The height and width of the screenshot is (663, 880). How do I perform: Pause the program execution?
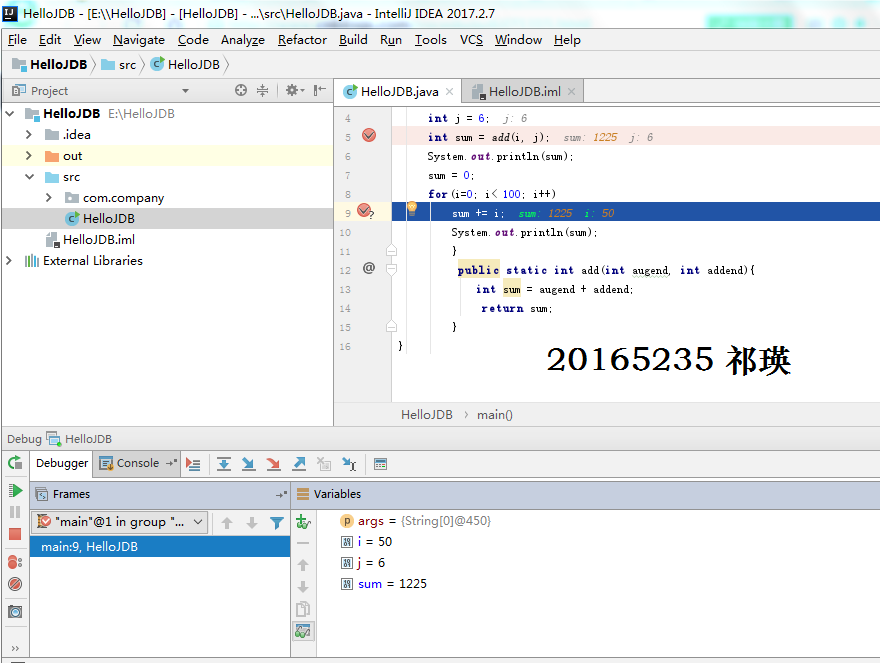click(x=15, y=512)
